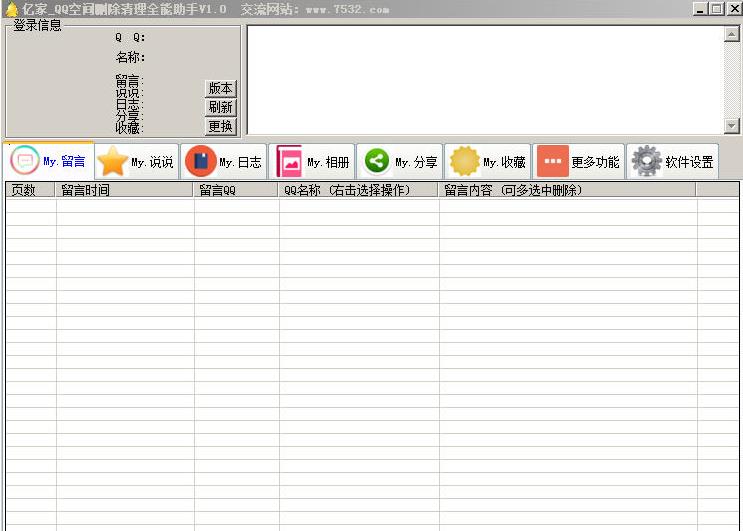
Task: Sort by 留言时间 column header
Action: 125,190
